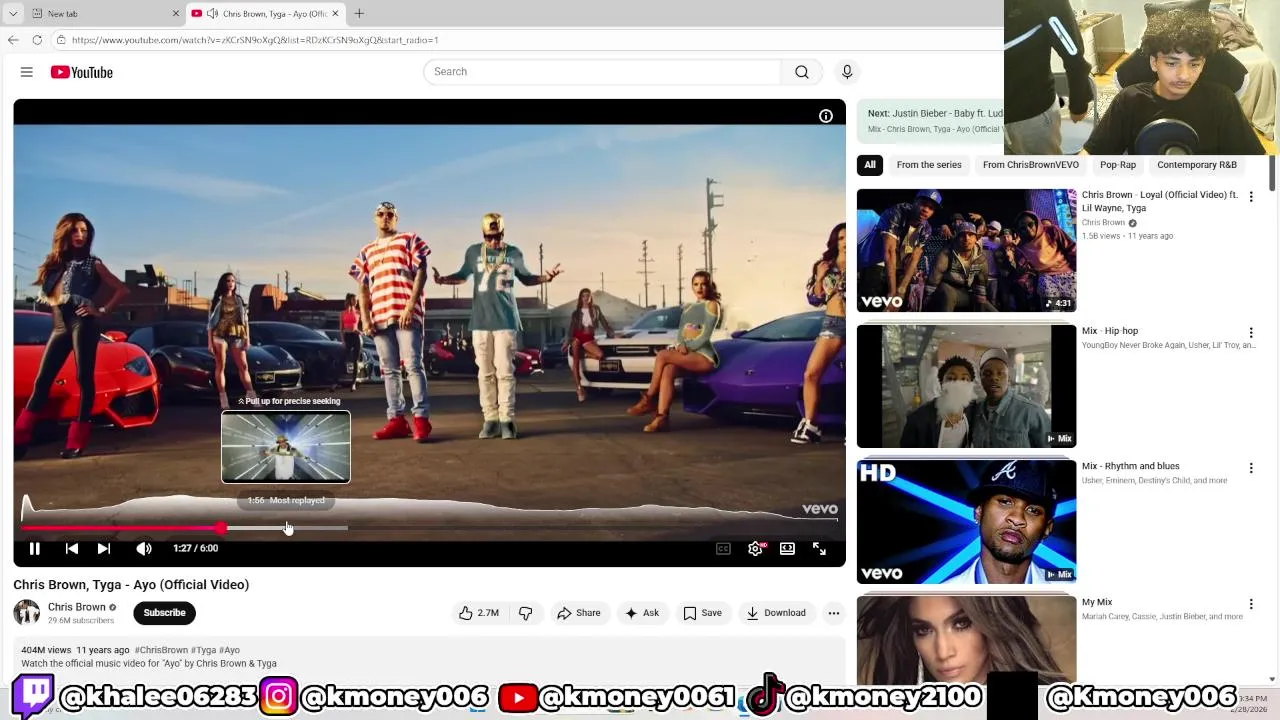Image resolution: width=1280 pixels, height=720 pixels.
Task: Open the Mix - Rhythm and blues thumbnail
Action: coord(966,522)
